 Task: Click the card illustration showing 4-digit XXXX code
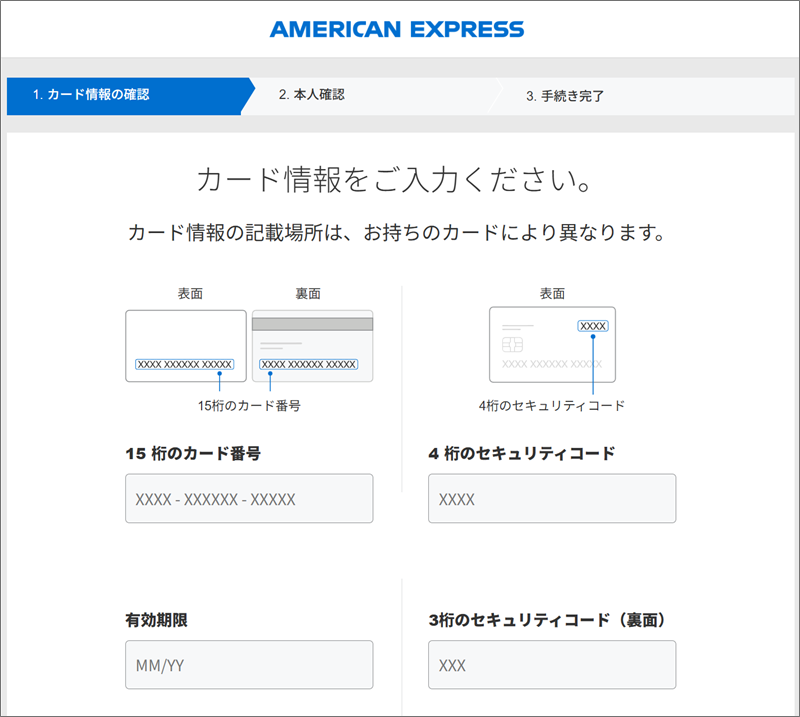point(553,344)
